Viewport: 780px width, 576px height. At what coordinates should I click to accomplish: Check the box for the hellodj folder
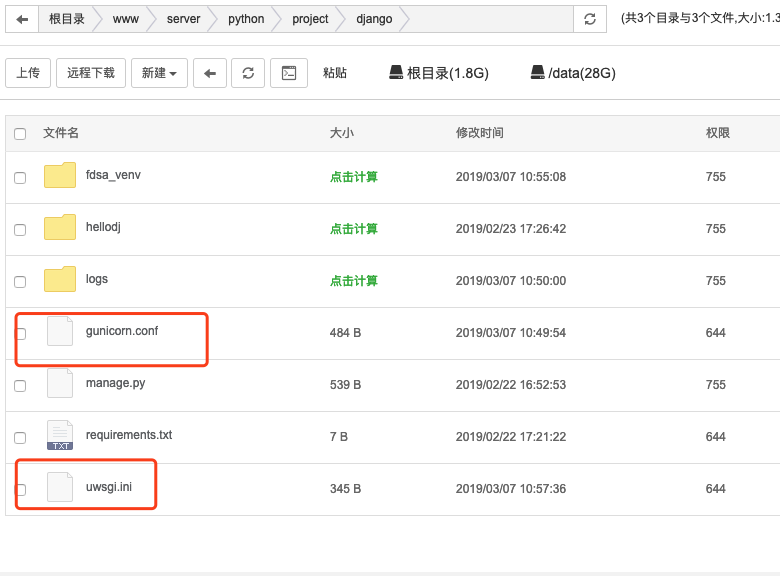20,230
